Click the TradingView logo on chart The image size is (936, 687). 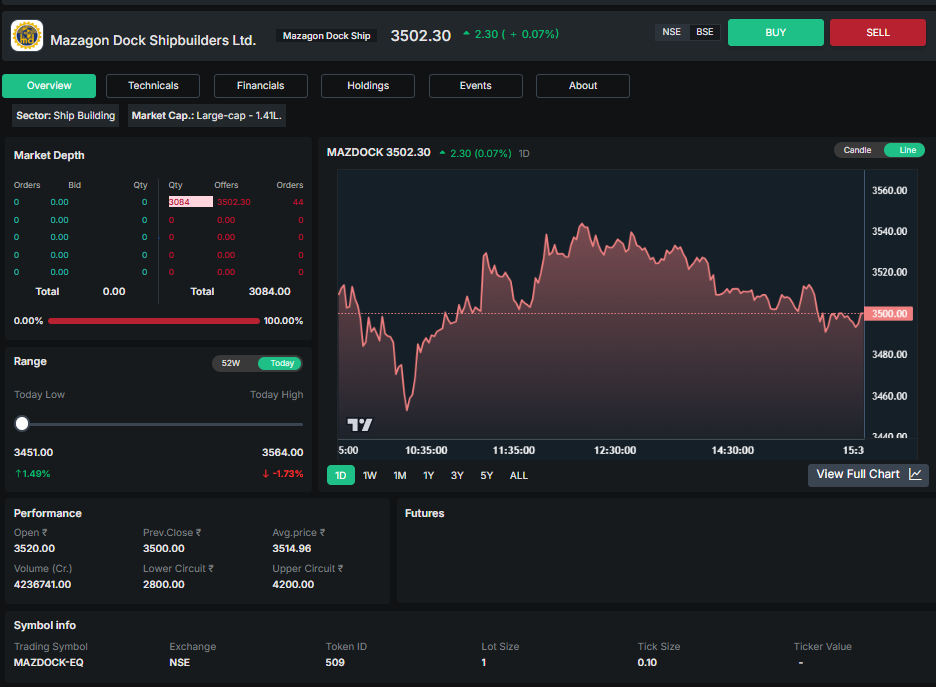click(x=359, y=424)
